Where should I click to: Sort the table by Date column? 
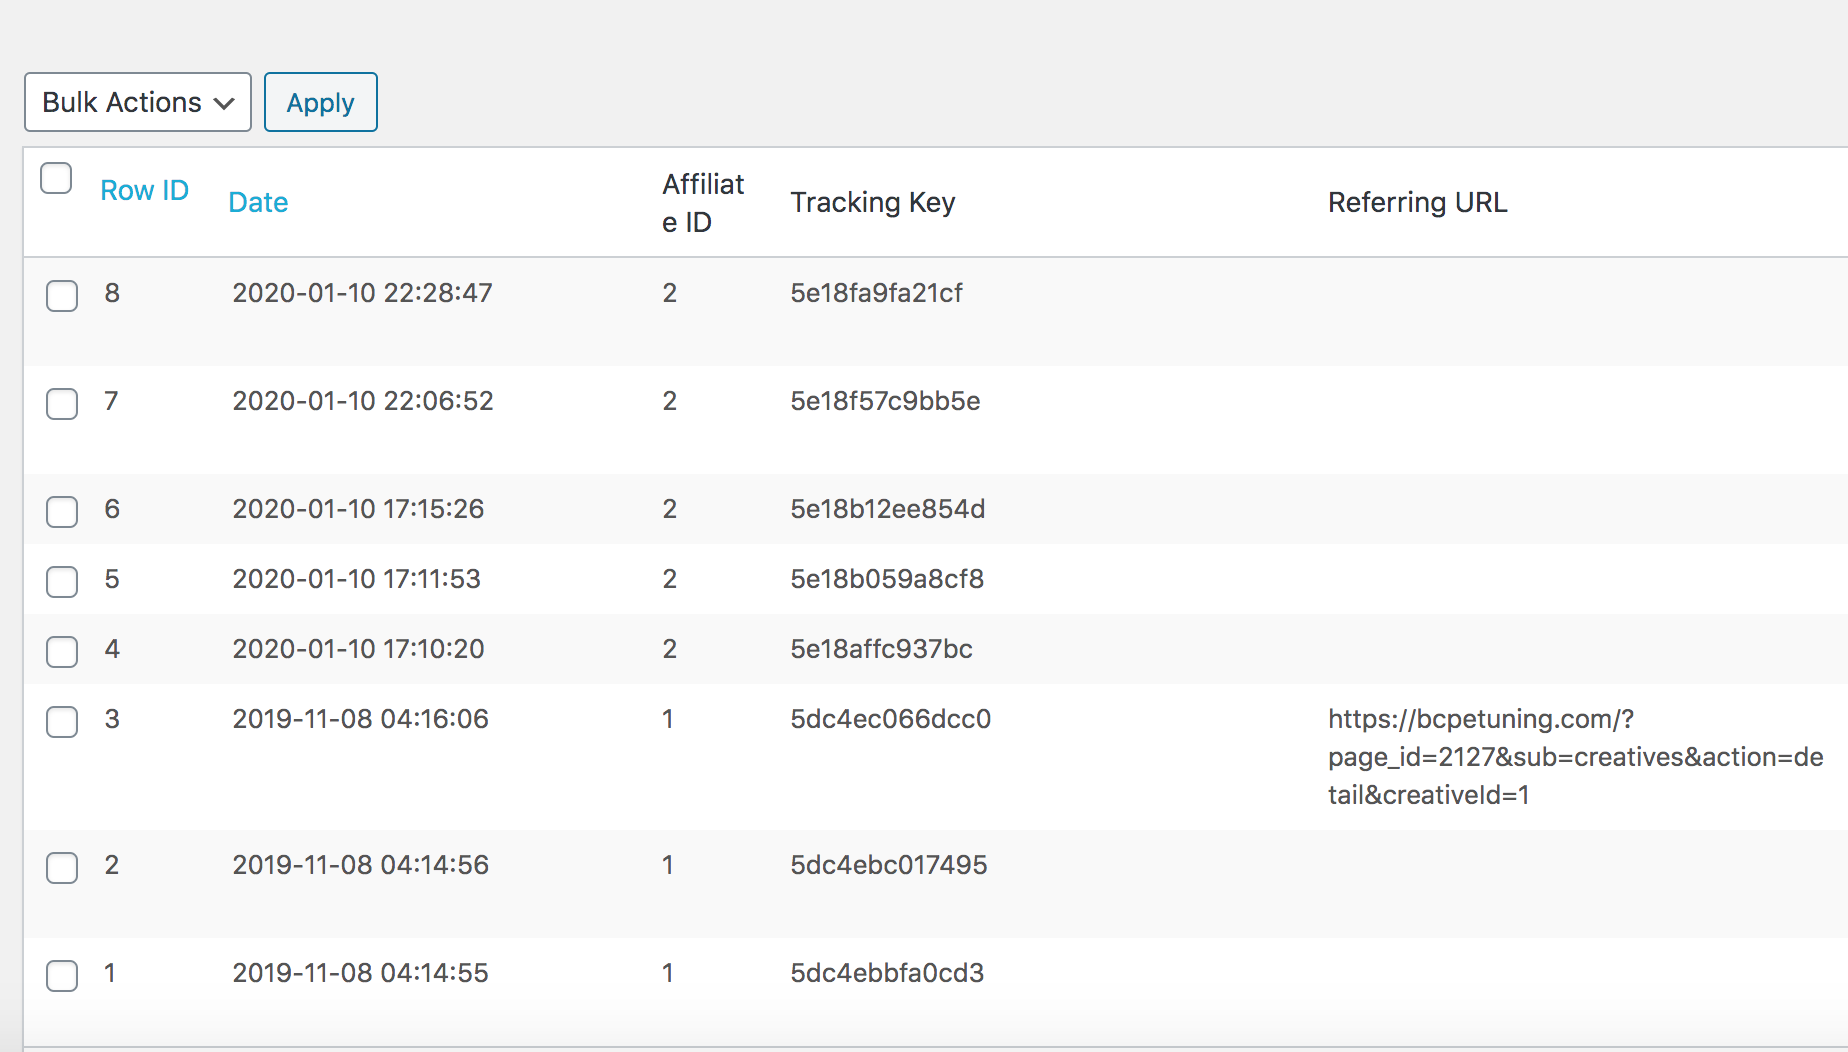(258, 202)
